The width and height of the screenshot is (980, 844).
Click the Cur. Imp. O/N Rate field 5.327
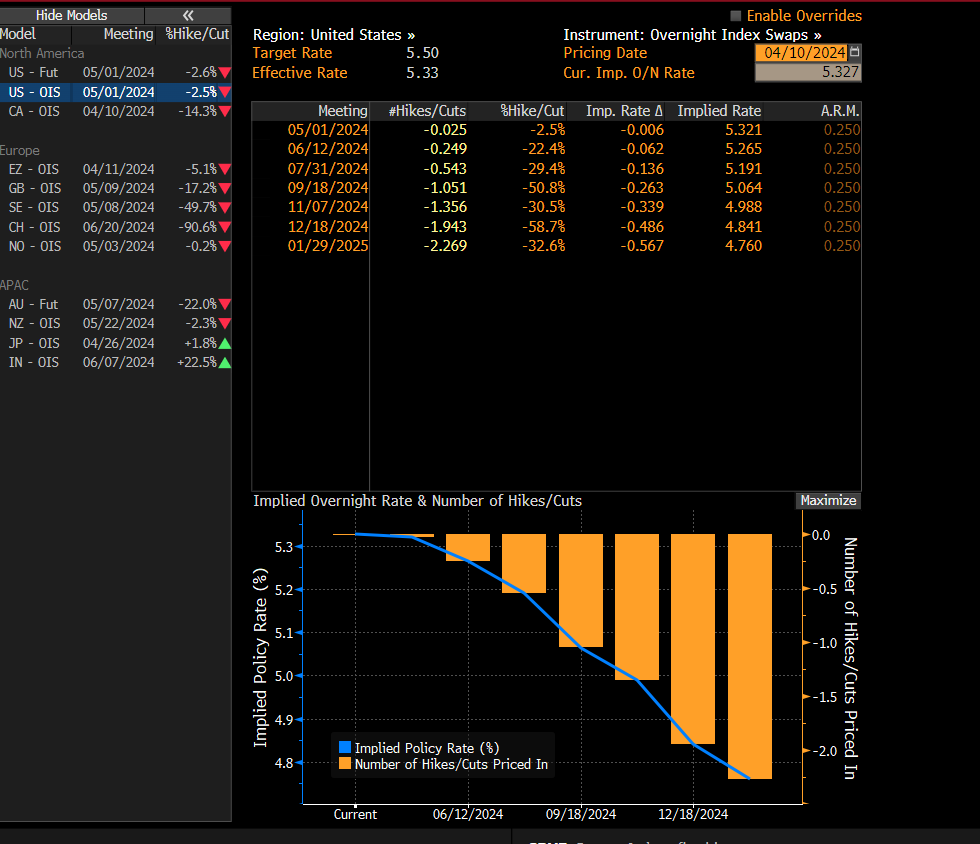(x=808, y=73)
